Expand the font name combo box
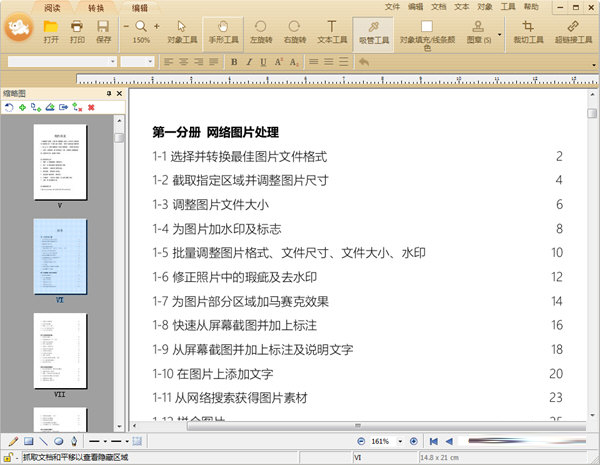This screenshot has height=465, width=600. pos(109,62)
